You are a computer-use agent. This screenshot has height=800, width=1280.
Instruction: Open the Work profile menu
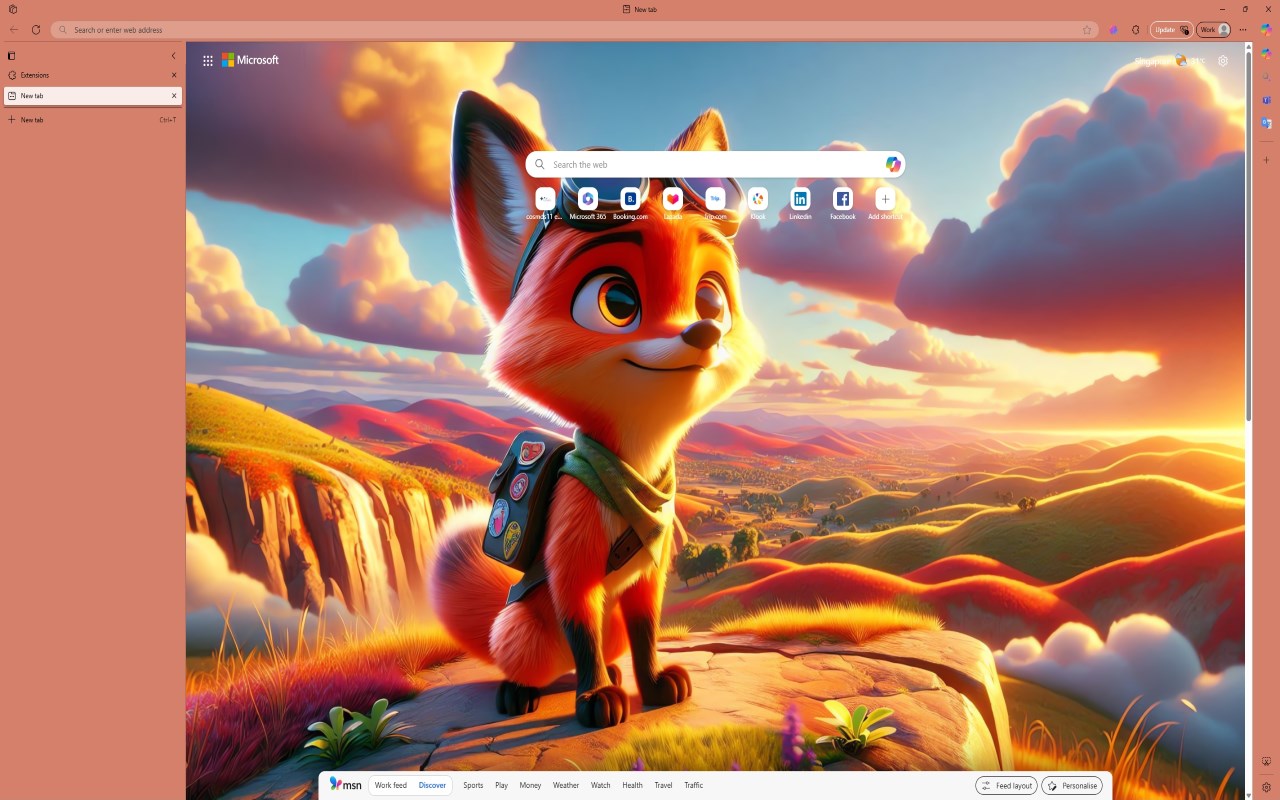point(1214,30)
